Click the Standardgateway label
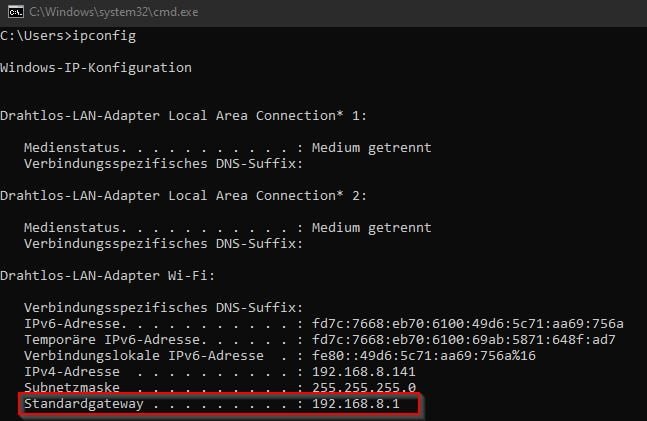 click(x=83, y=404)
